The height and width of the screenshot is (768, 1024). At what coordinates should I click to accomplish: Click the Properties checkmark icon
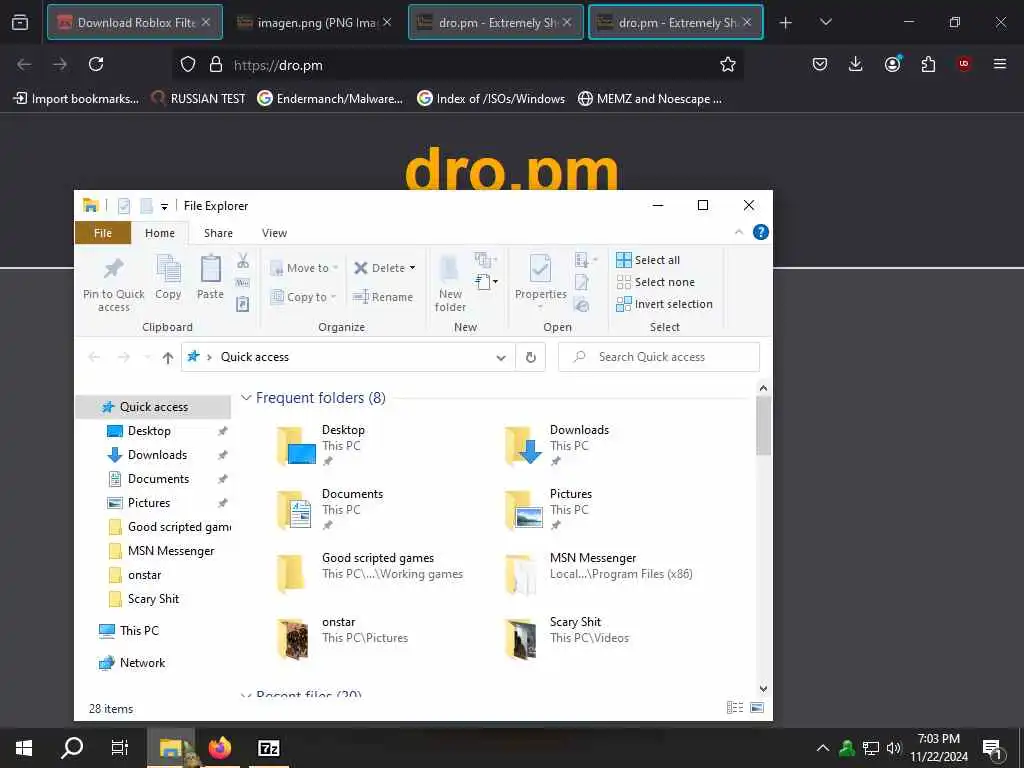pos(540,268)
